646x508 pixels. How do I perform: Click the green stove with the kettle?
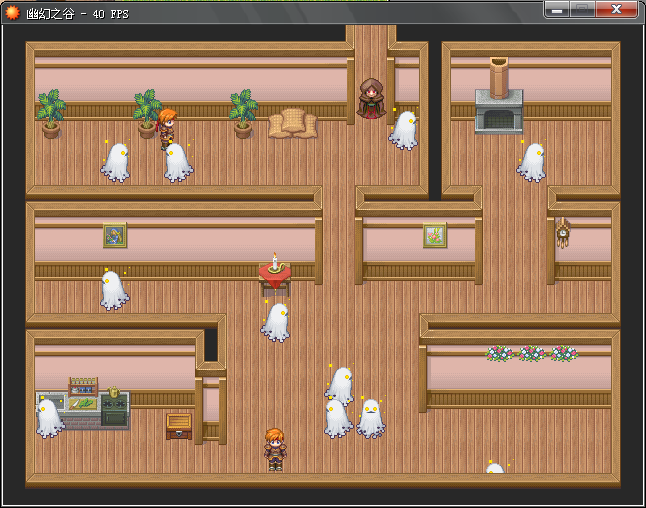pyautogui.click(x=114, y=406)
